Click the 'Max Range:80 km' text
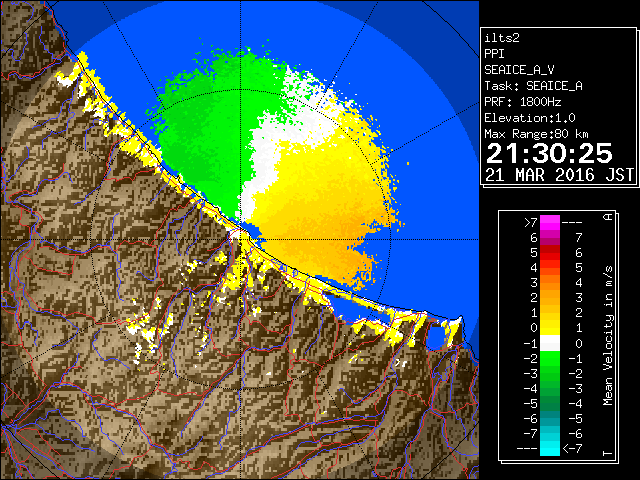 (536, 134)
